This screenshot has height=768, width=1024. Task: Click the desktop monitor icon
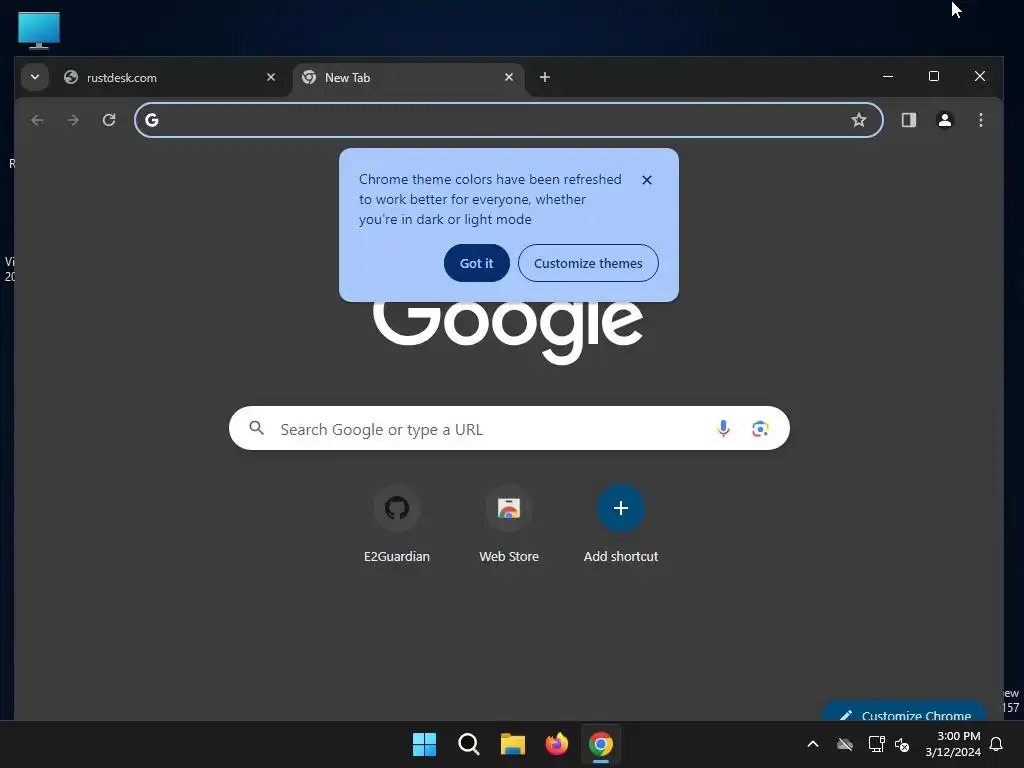click(39, 30)
